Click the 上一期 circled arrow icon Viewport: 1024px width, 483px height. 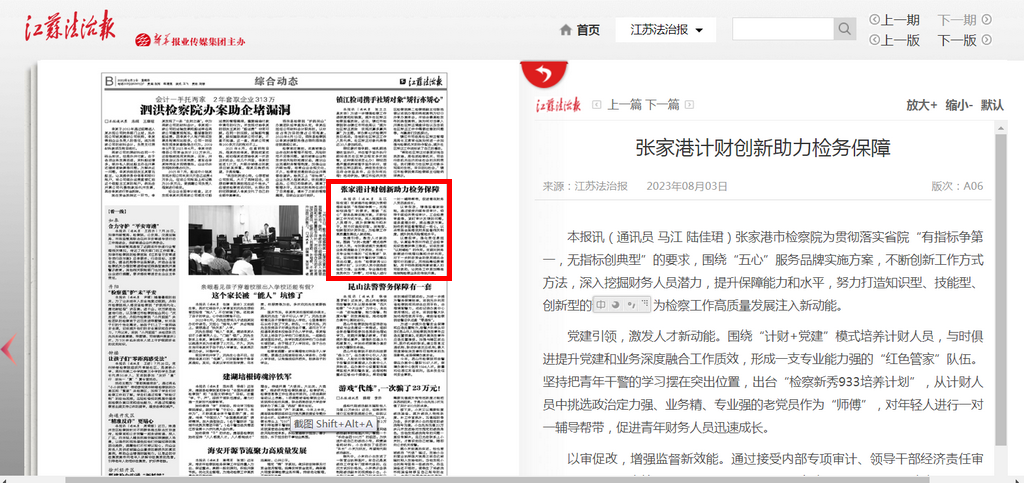[x=875, y=19]
